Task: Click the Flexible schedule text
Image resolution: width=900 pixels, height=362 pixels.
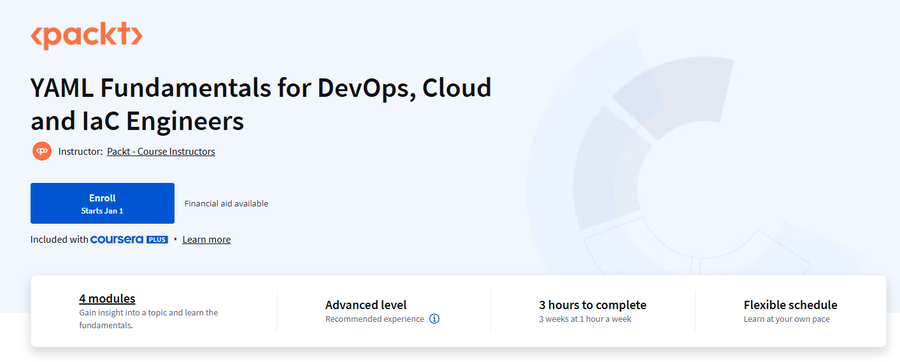Action: [x=790, y=305]
